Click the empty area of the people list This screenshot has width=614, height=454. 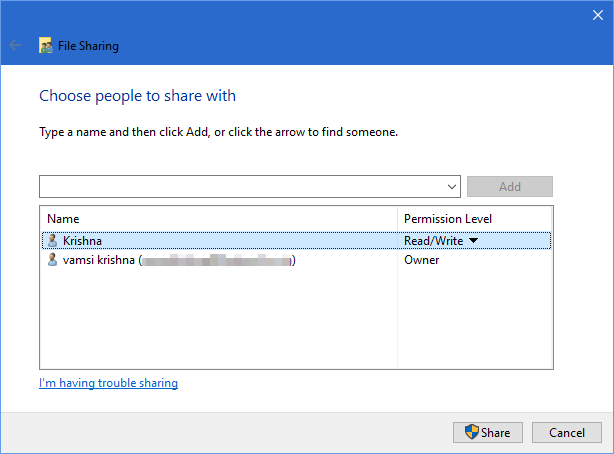point(218,320)
